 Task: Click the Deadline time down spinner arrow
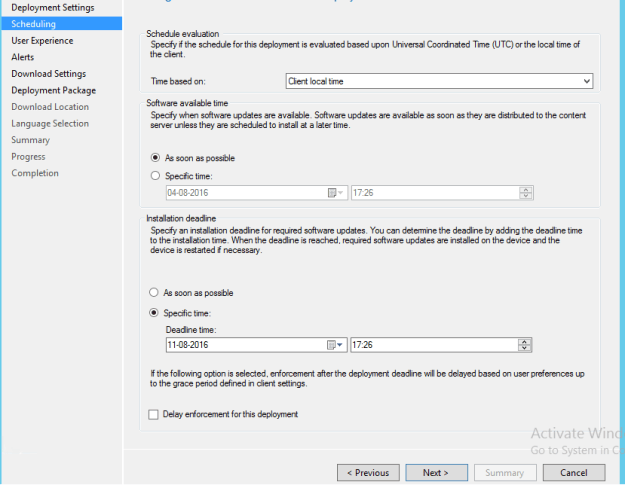(525, 348)
